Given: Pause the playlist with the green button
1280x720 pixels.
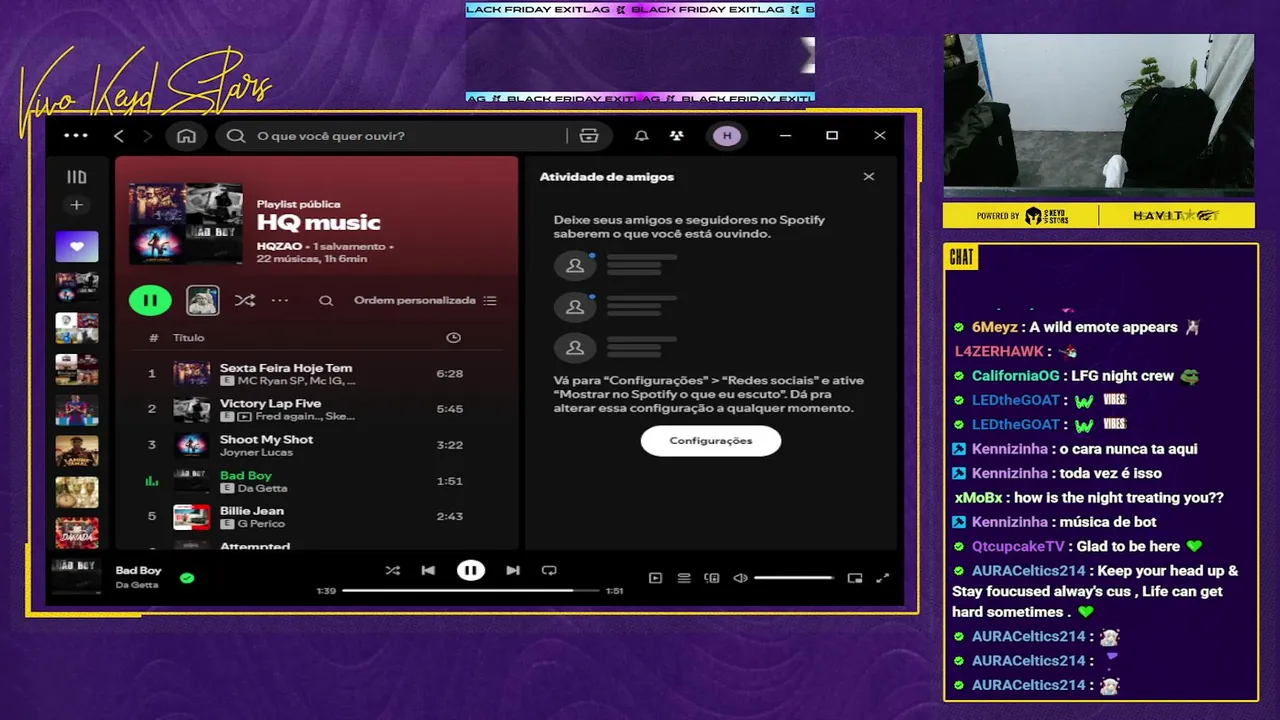Looking at the screenshot, I should [150, 300].
